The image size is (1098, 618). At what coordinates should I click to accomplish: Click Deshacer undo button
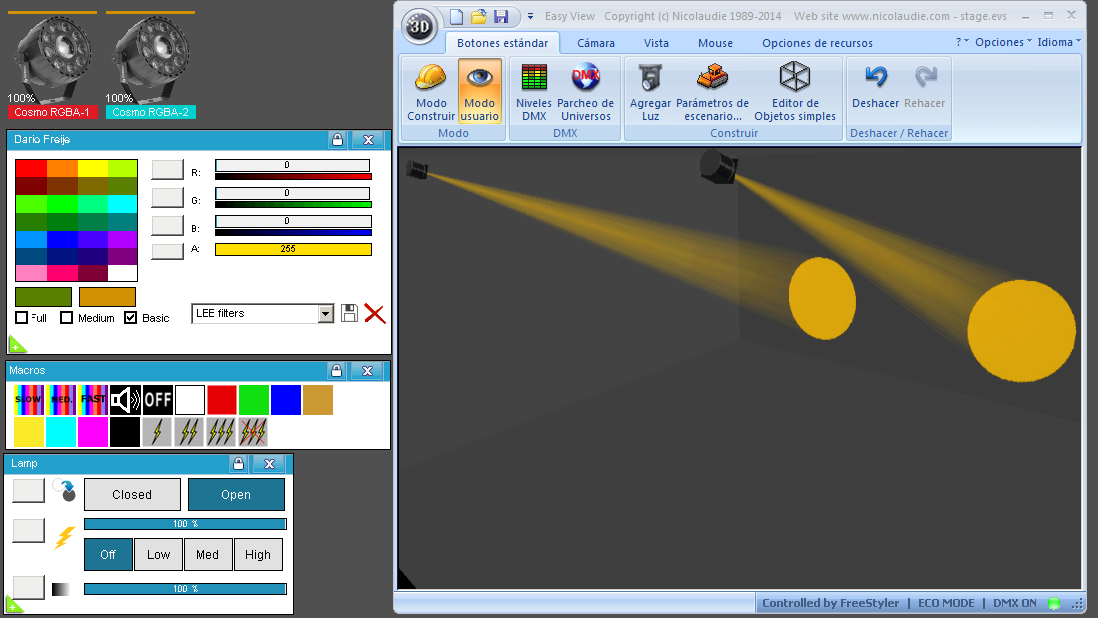(875, 87)
